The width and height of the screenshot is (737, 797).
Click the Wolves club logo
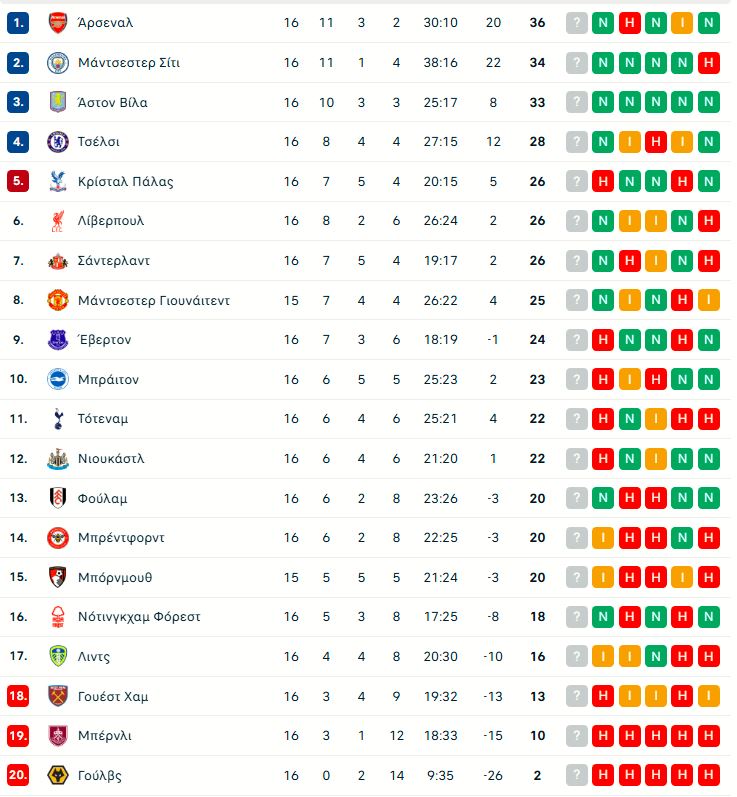coord(58,775)
